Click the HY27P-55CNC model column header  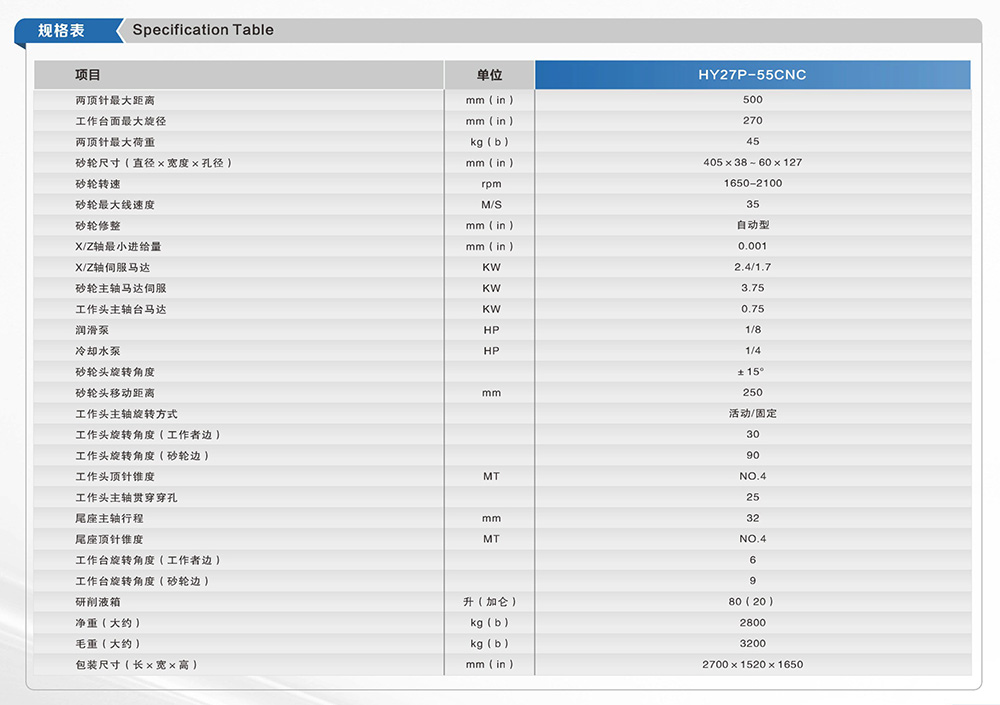click(x=752, y=75)
